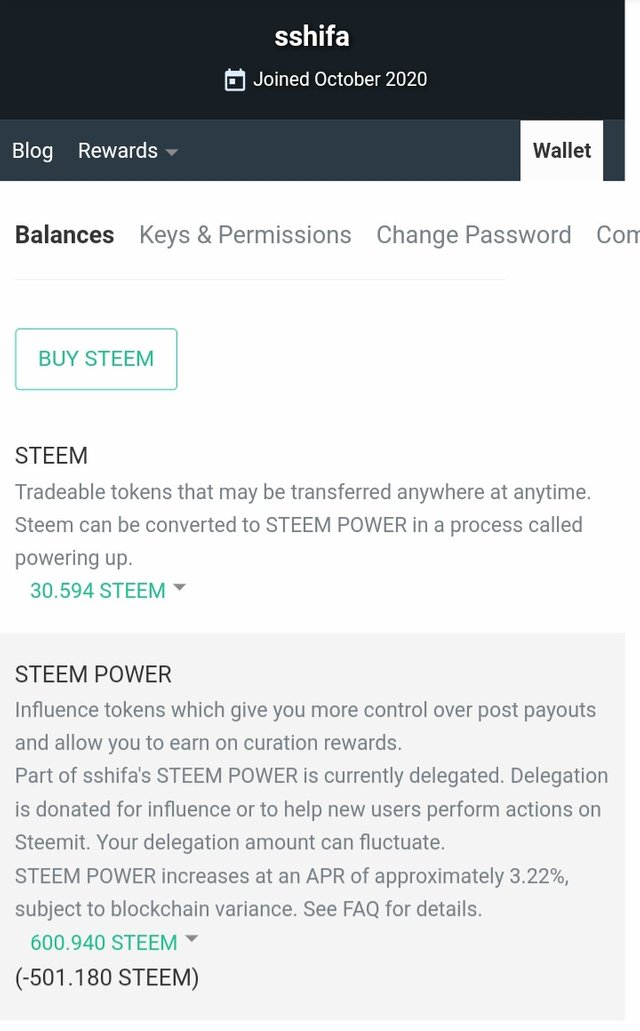Image resolution: width=640 pixels, height=1031 pixels.
Task: Click the sshifa username heading
Action: click(x=312, y=37)
